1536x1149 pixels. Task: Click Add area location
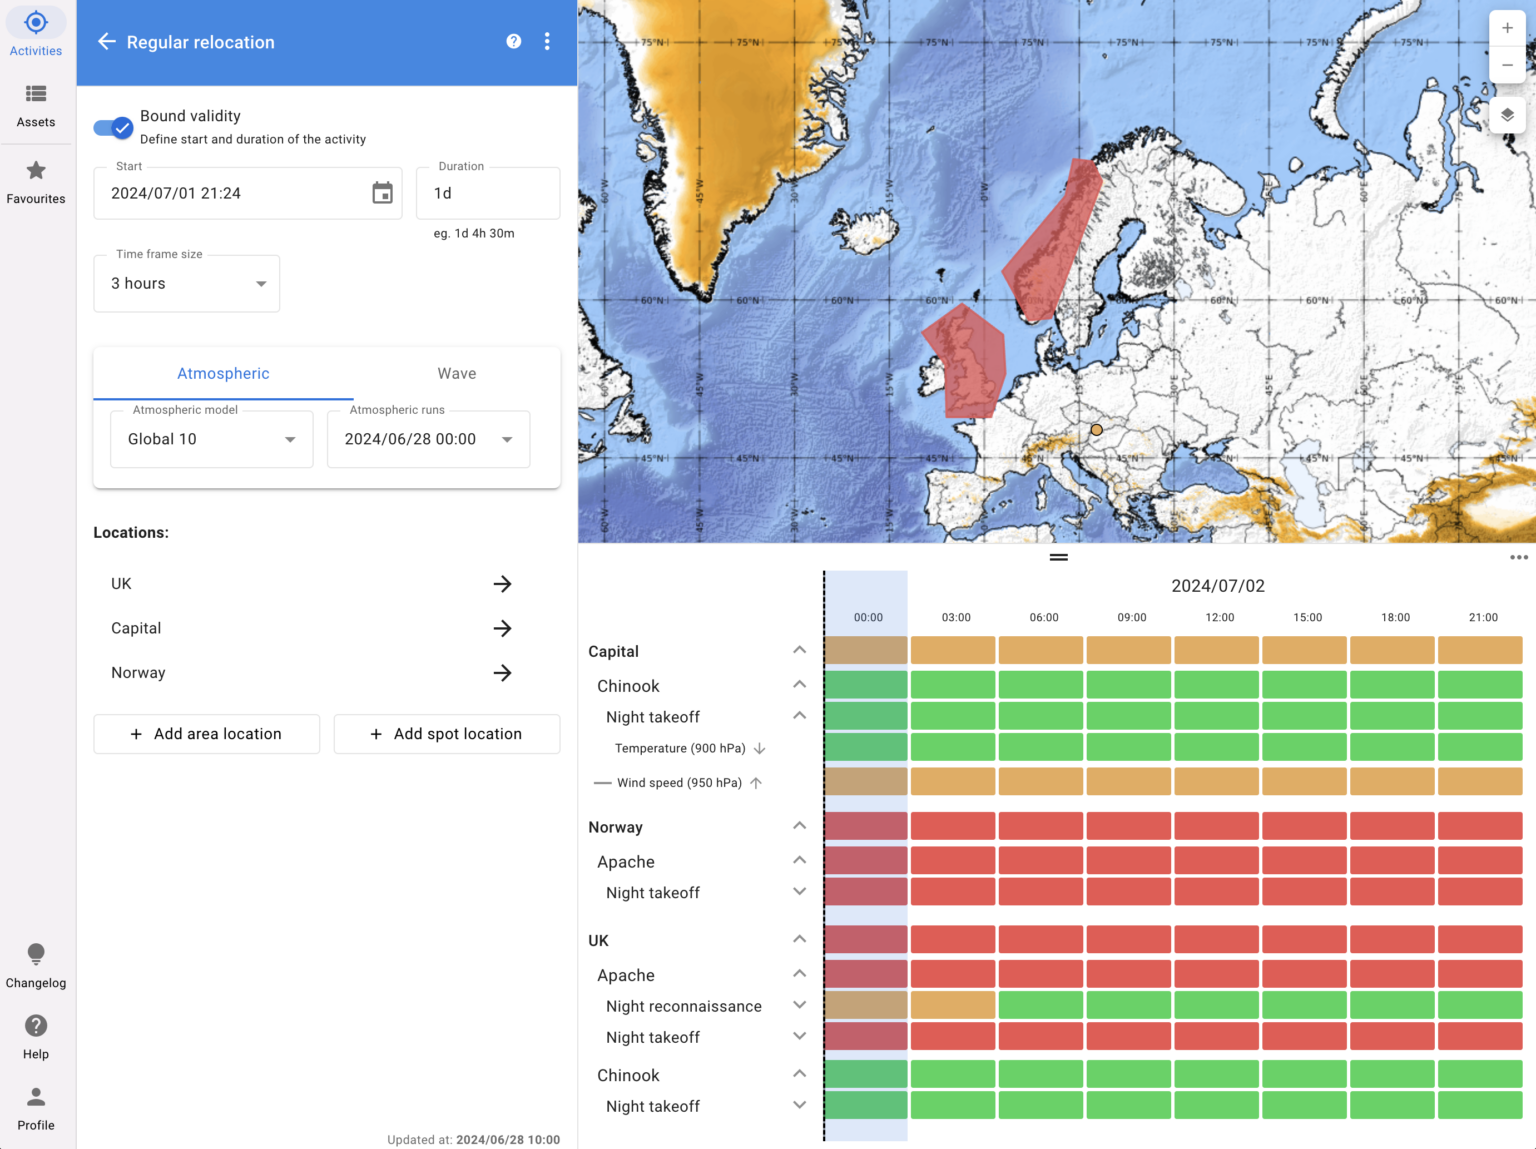click(x=206, y=733)
